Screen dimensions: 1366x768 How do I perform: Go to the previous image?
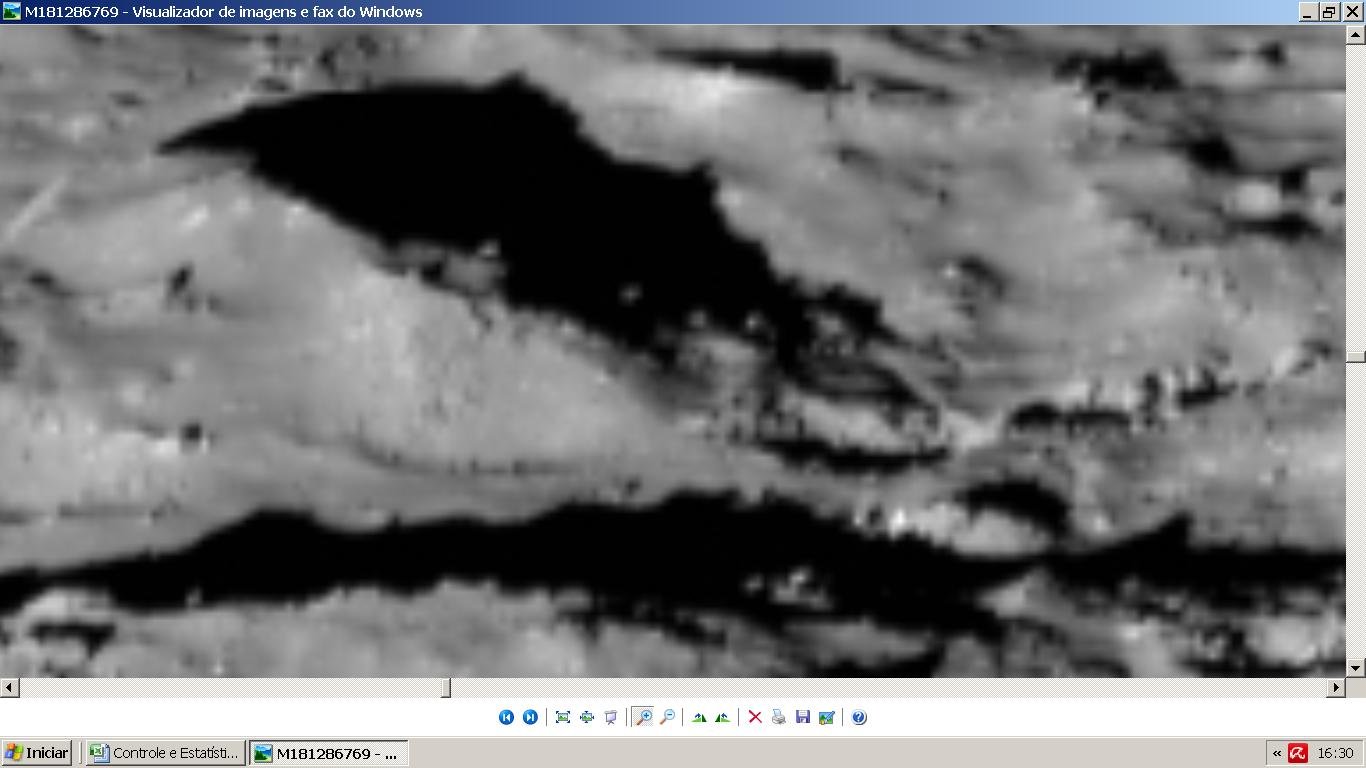point(506,717)
